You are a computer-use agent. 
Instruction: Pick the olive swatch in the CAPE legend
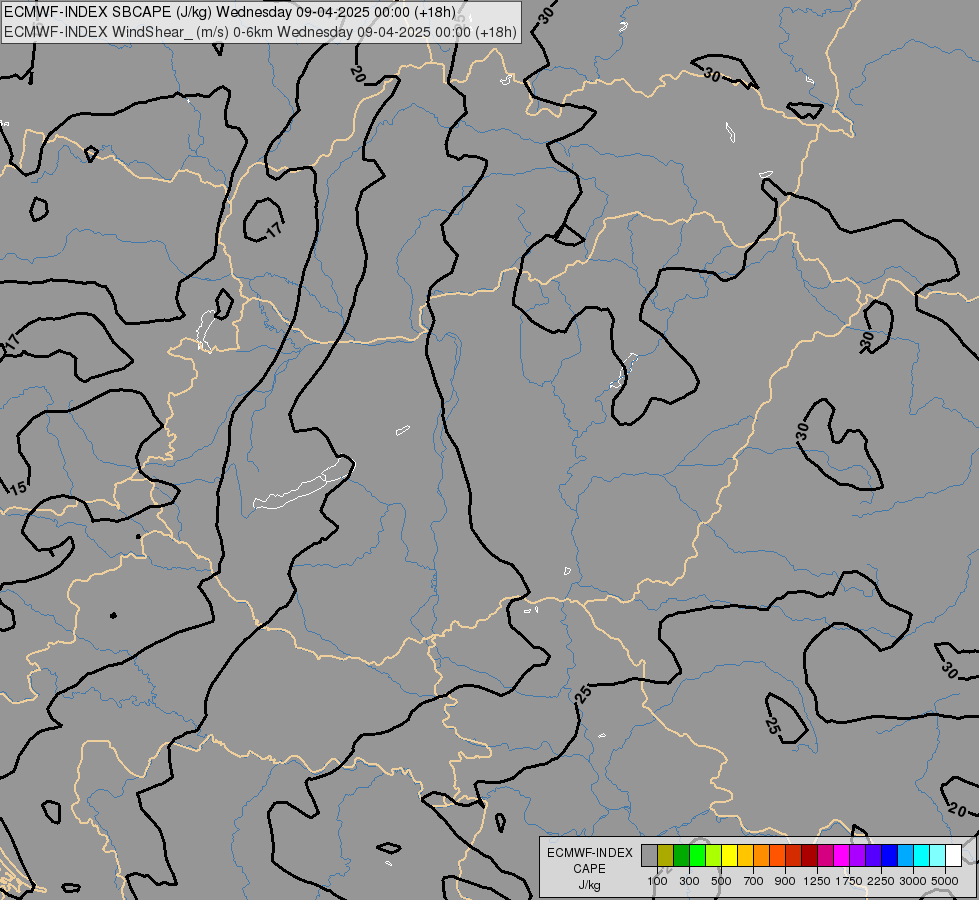(666, 855)
